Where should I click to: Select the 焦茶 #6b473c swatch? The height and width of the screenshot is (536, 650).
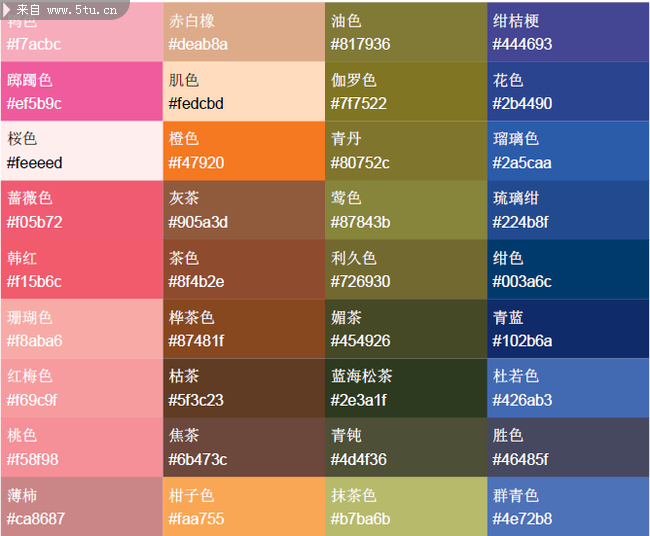(x=244, y=447)
